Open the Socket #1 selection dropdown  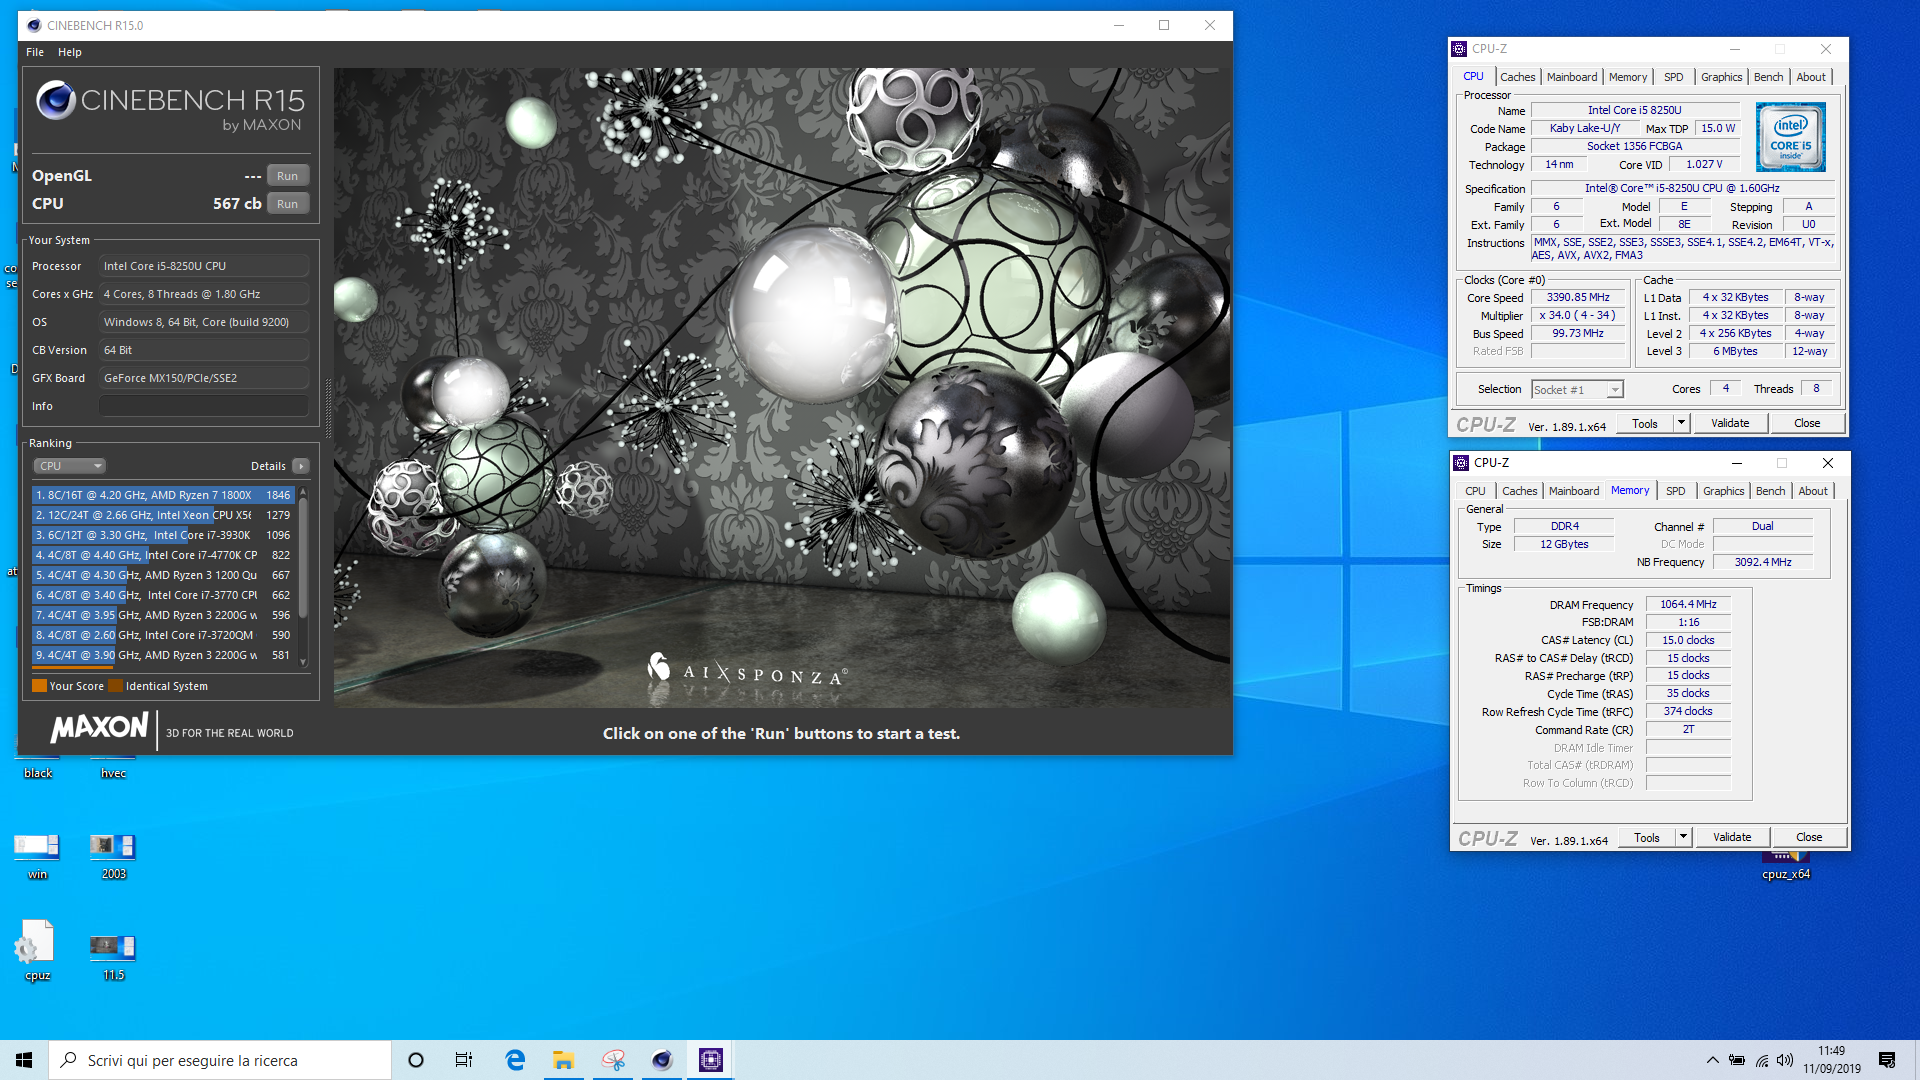pyautogui.click(x=1577, y=390)
